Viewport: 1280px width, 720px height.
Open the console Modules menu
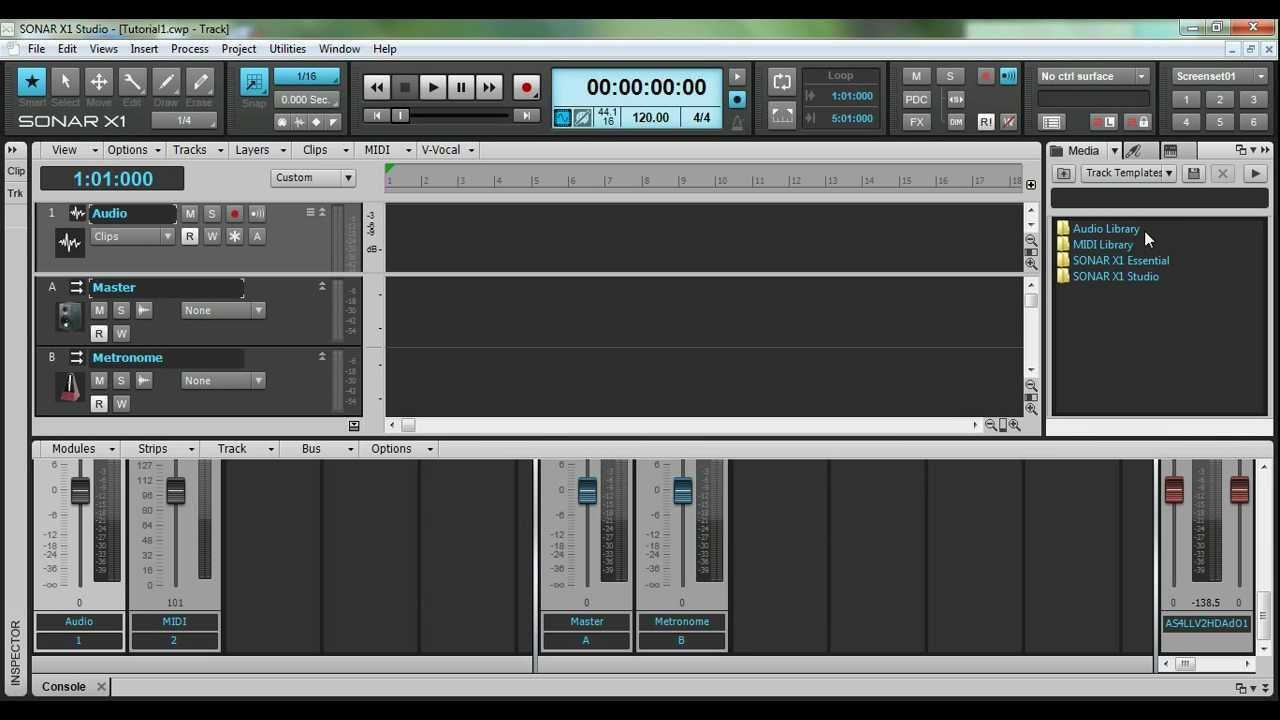[84, 449]
